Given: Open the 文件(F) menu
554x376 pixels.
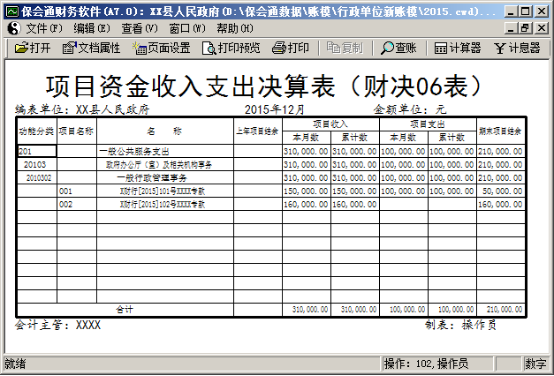Looking at the screenshot, I should 44,28.
